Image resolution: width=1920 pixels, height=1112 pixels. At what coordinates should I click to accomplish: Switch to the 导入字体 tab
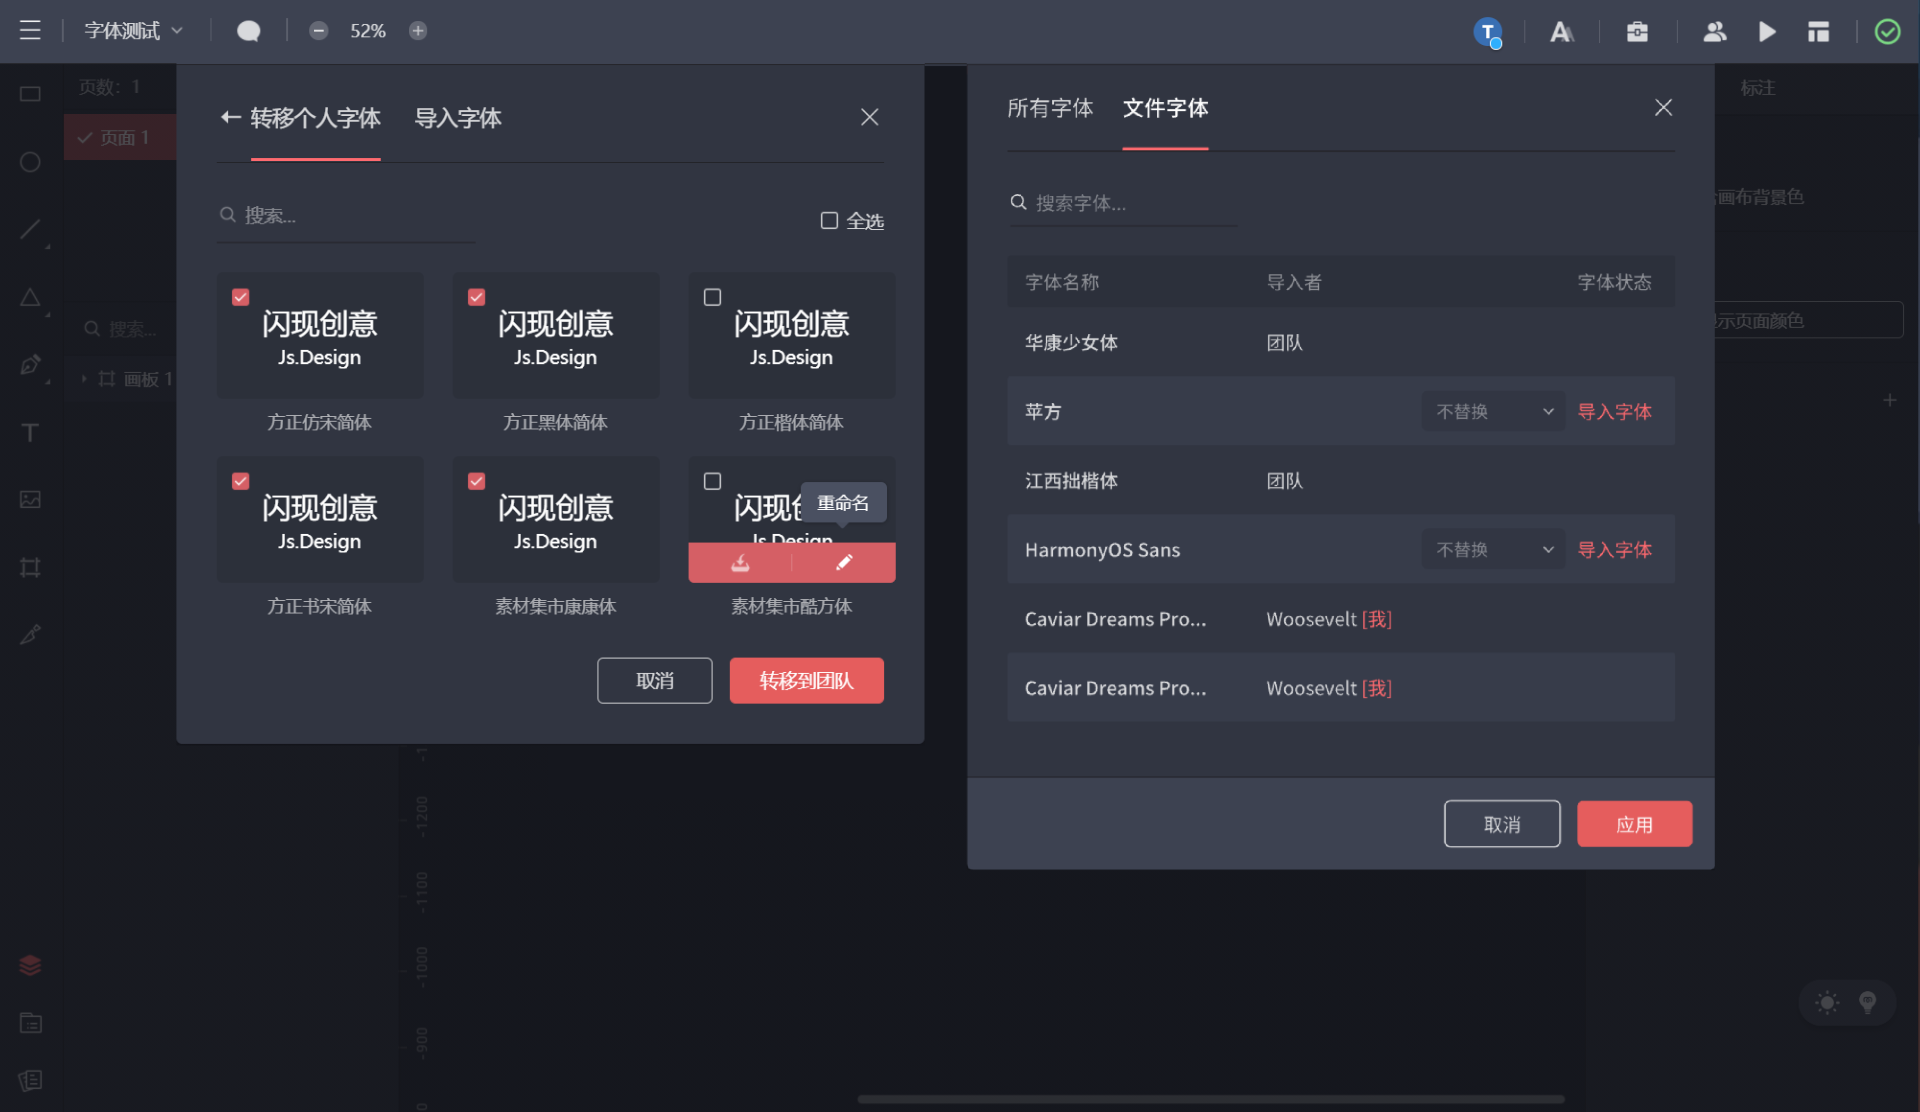[458, 118]
